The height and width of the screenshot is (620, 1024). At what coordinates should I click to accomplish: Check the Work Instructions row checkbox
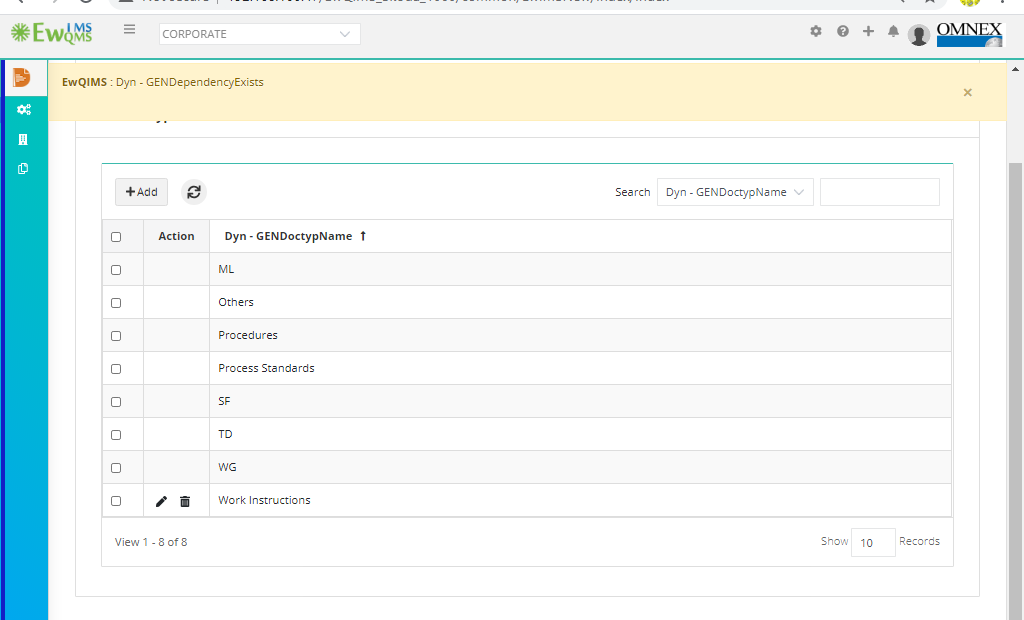116,500
